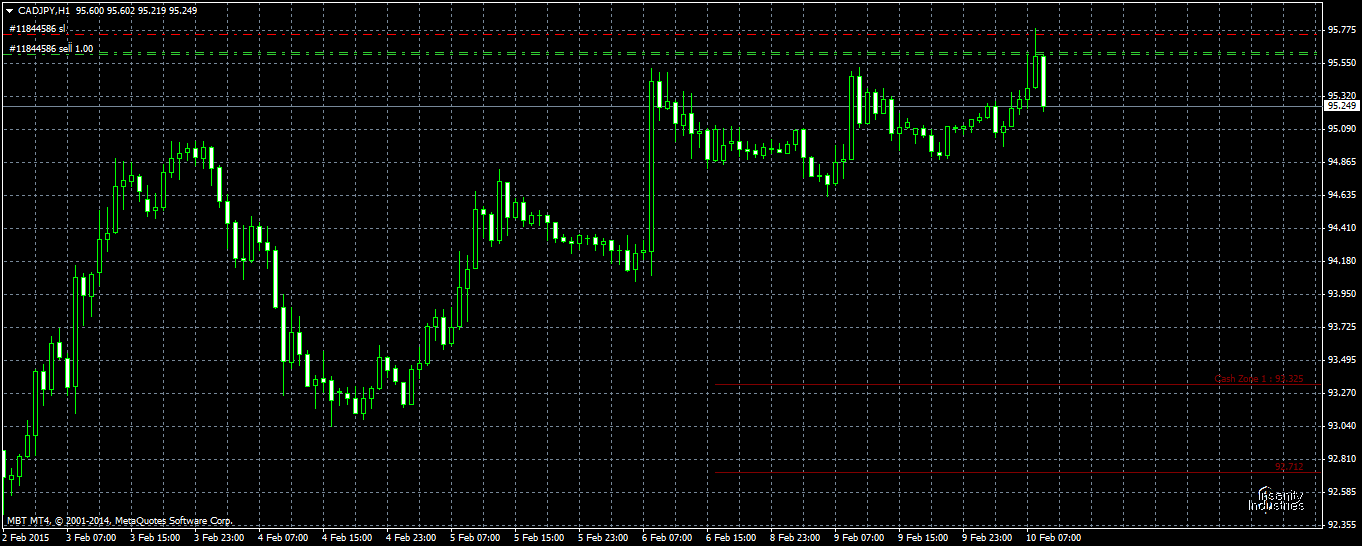
Task: Click the '4 Feb 15:00' time axis label
Action: [347, 538]
